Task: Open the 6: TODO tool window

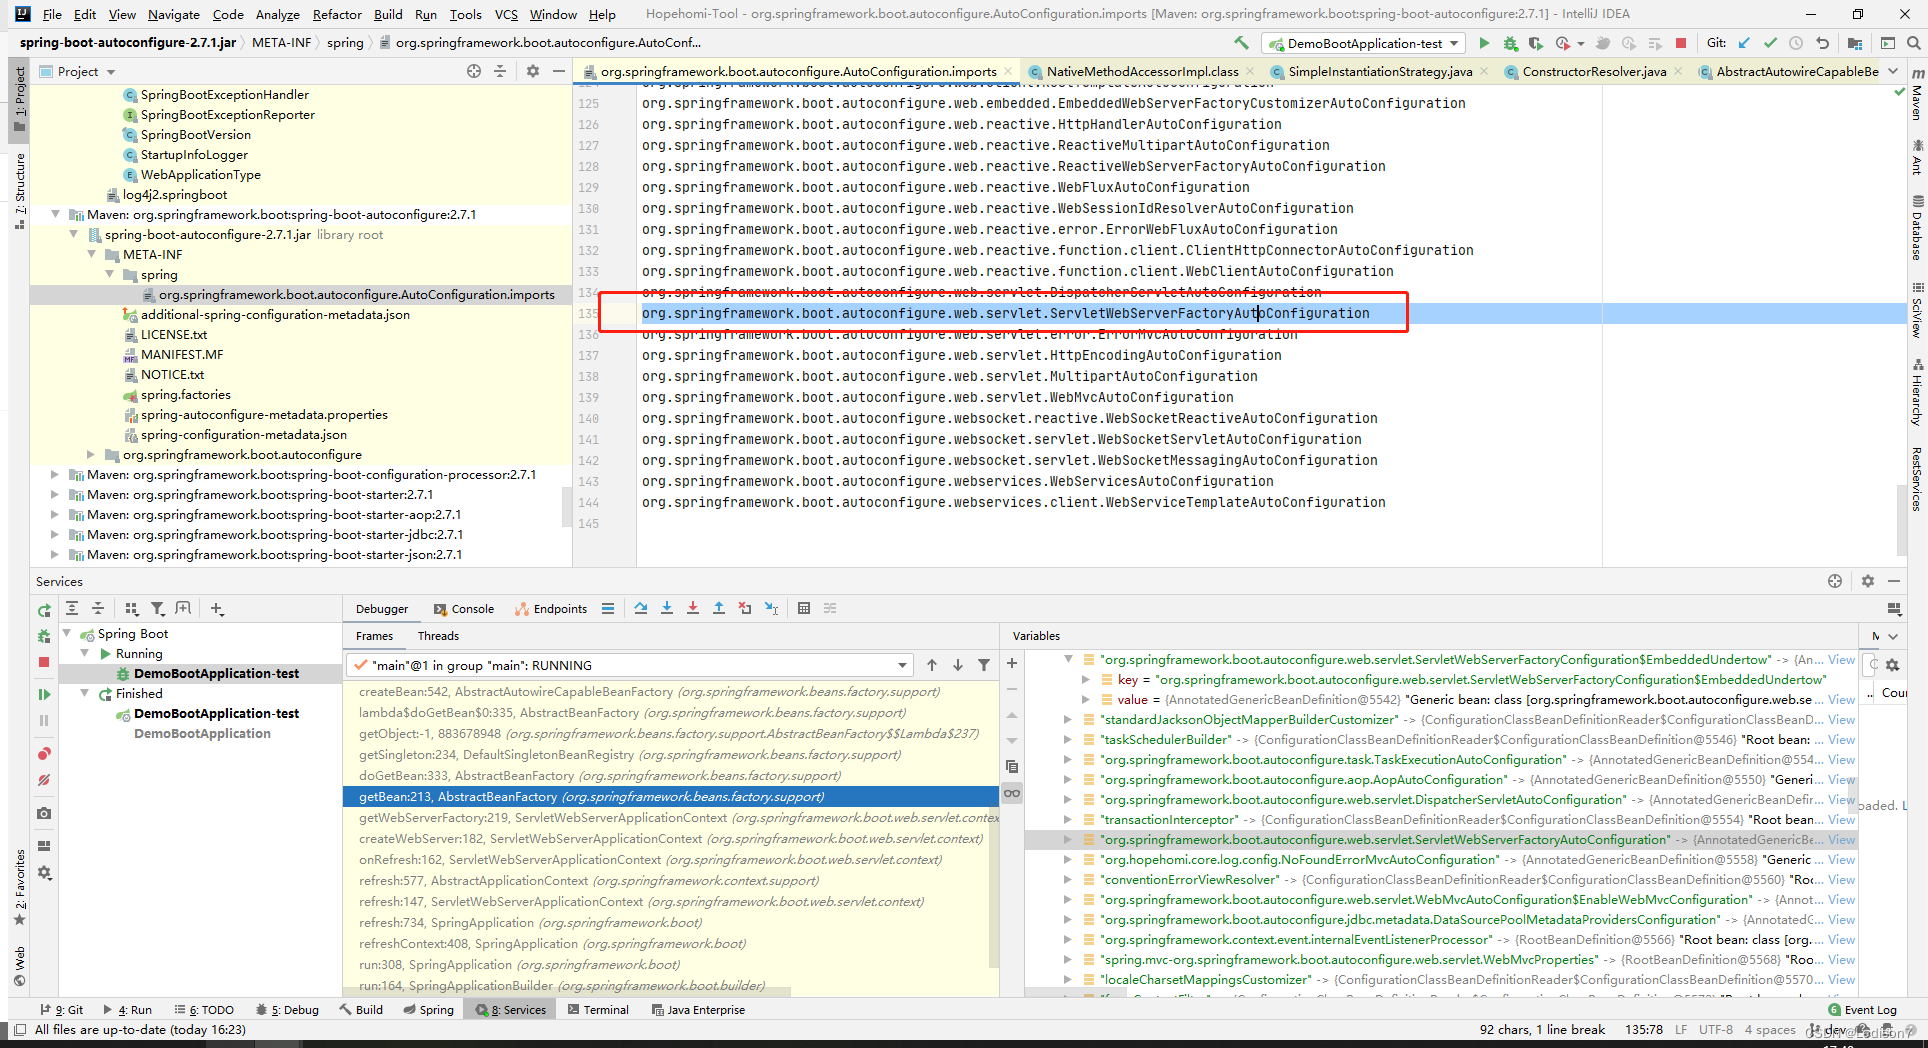Action: click(204, 1010)
